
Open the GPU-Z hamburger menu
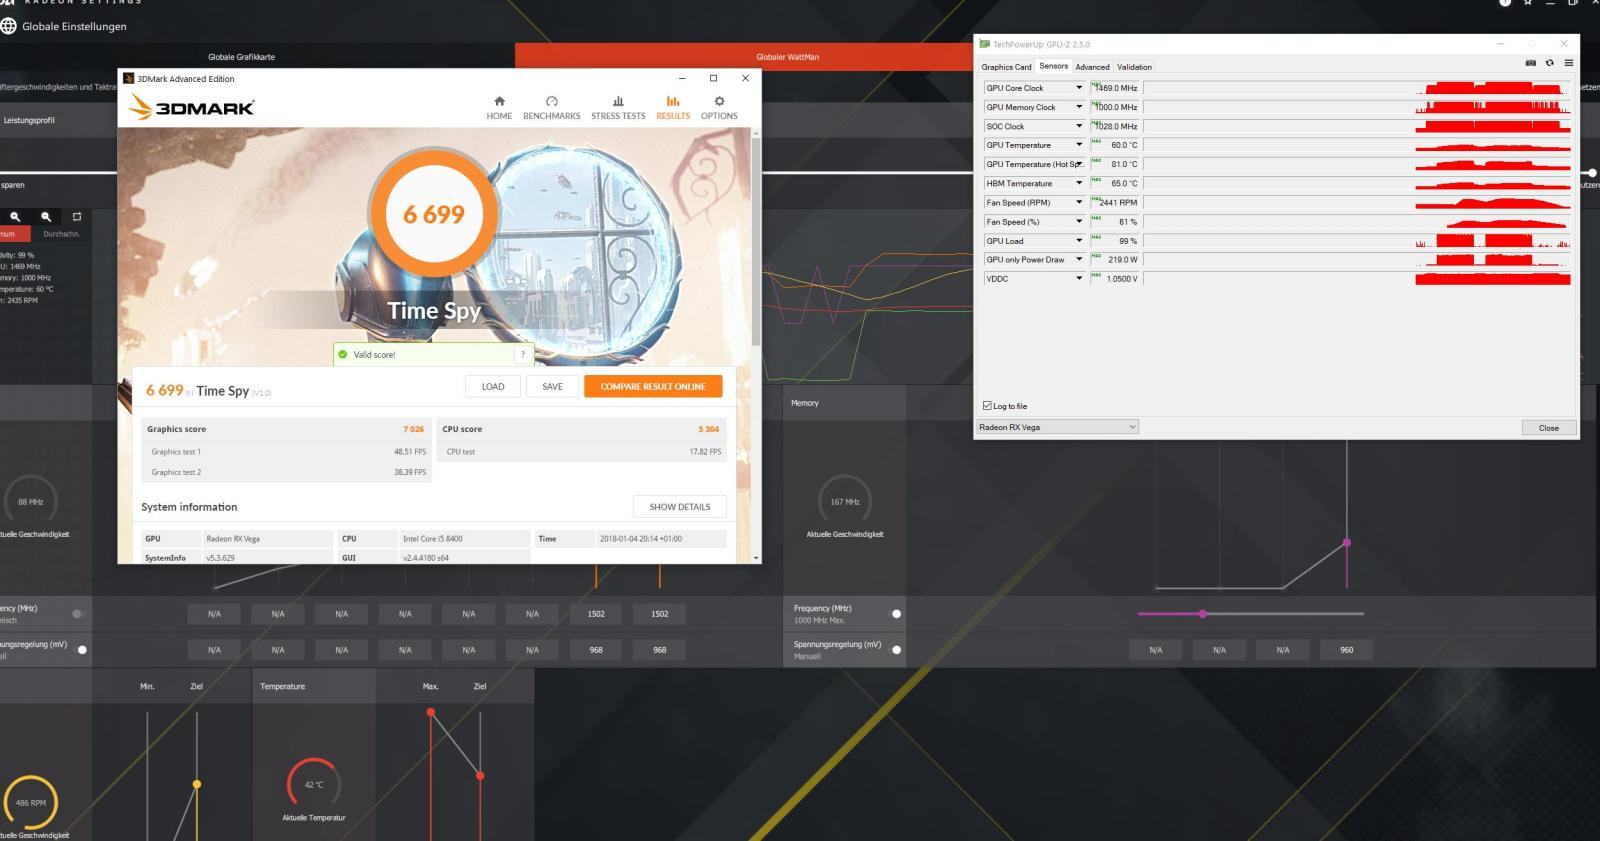click(1568, 63)
